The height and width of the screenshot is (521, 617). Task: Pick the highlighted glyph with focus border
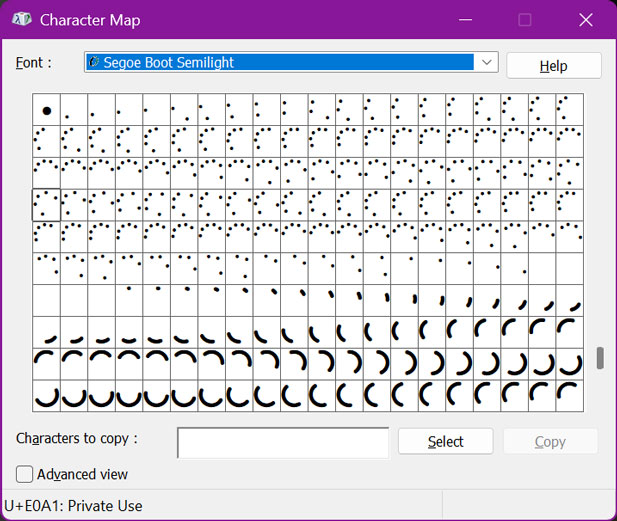tap(46, 205)
